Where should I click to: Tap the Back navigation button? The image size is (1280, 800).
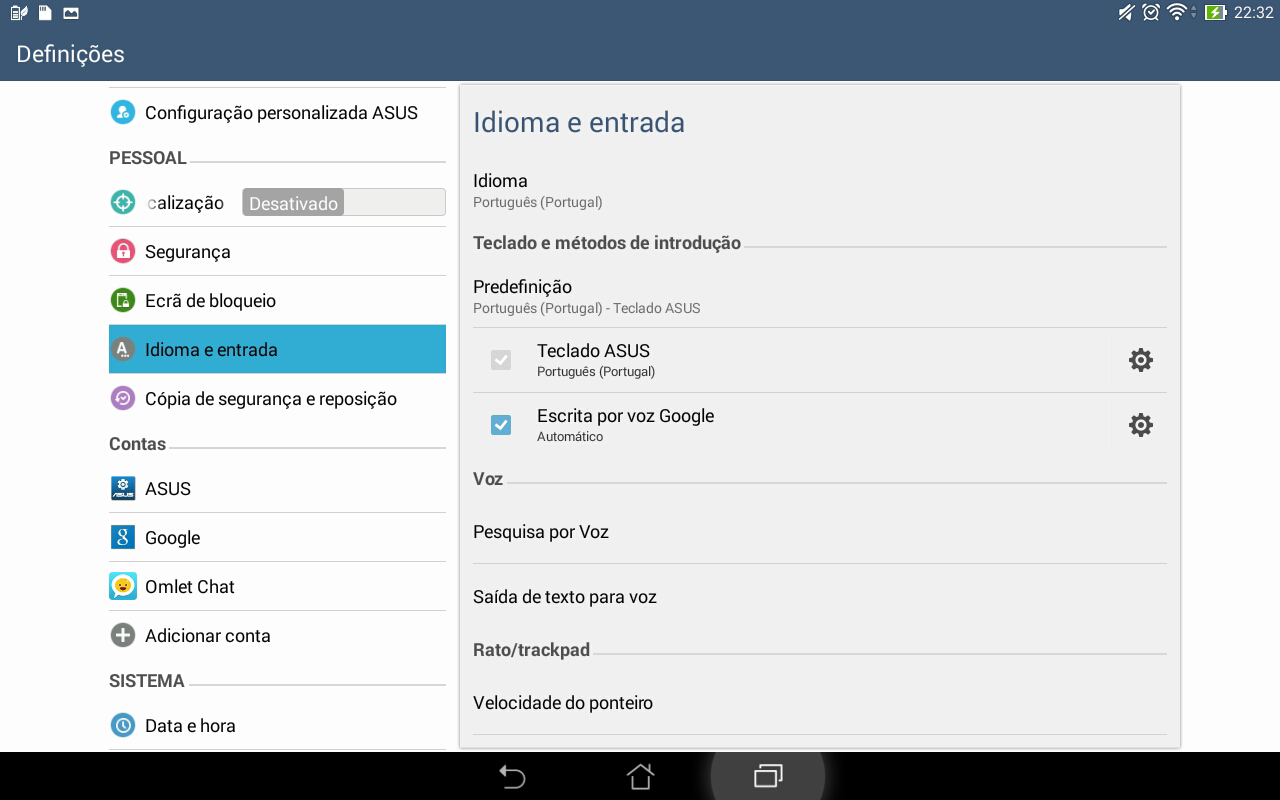coord(512,776)
